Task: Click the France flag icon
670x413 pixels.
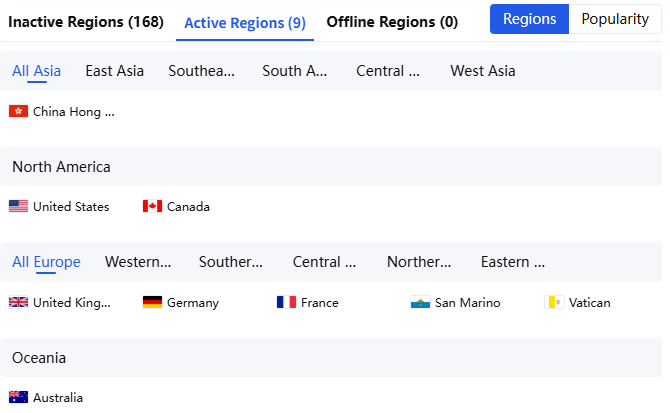Action: point(286,302)
